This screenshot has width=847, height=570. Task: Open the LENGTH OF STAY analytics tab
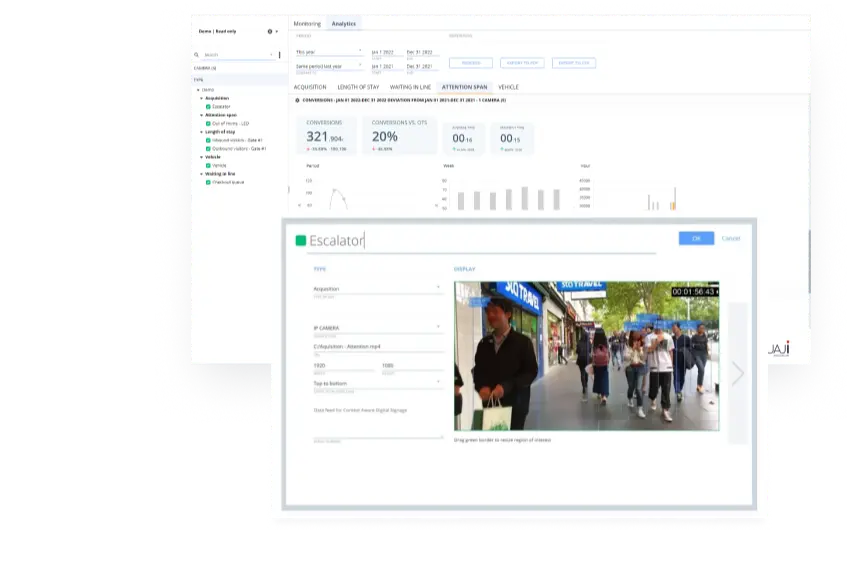click(x=358, y=87)
